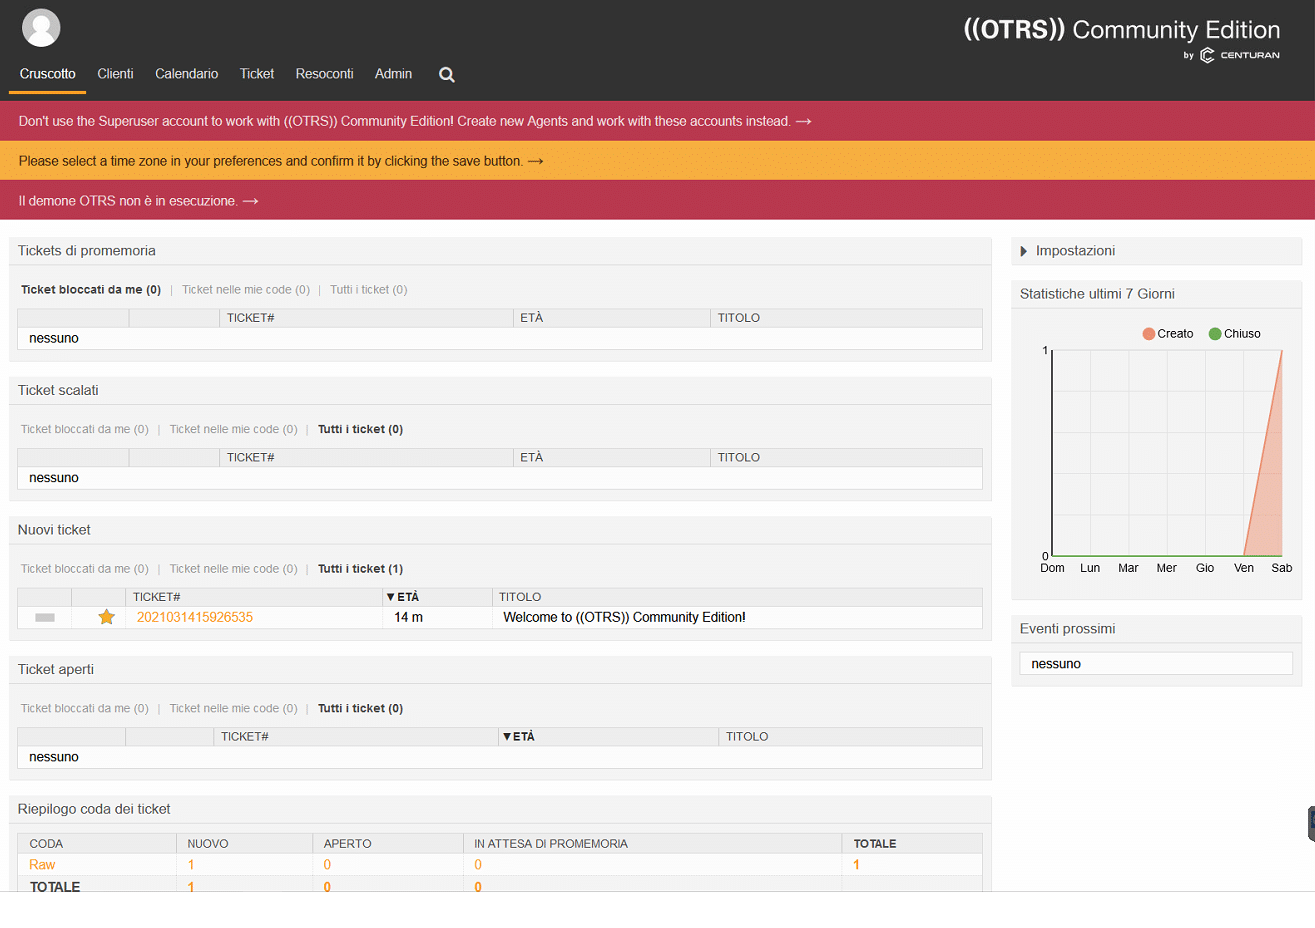The height and width of the screenshot is (928, 1315).
Task: Click the TICKET# header in Ticket aperti
Action: click(245, 737)
